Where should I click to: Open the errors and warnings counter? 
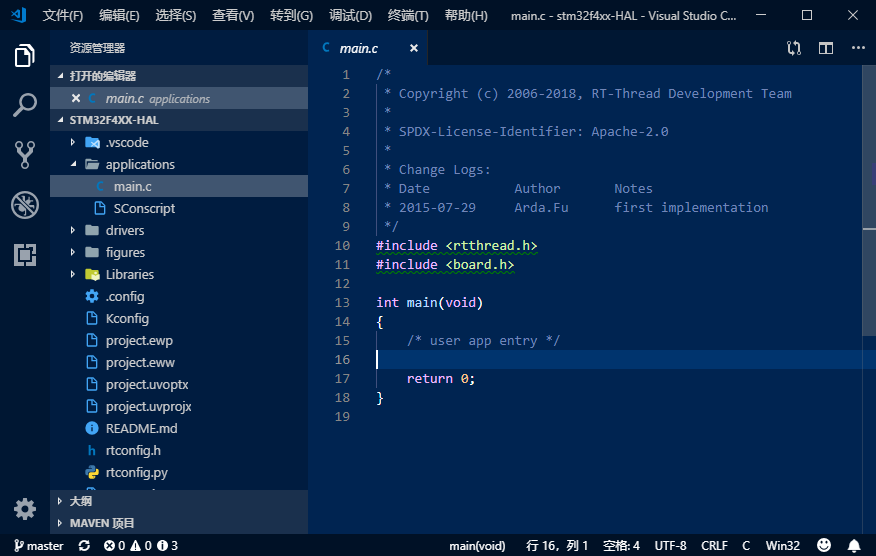pyautogui.click(x=141, y=545)
